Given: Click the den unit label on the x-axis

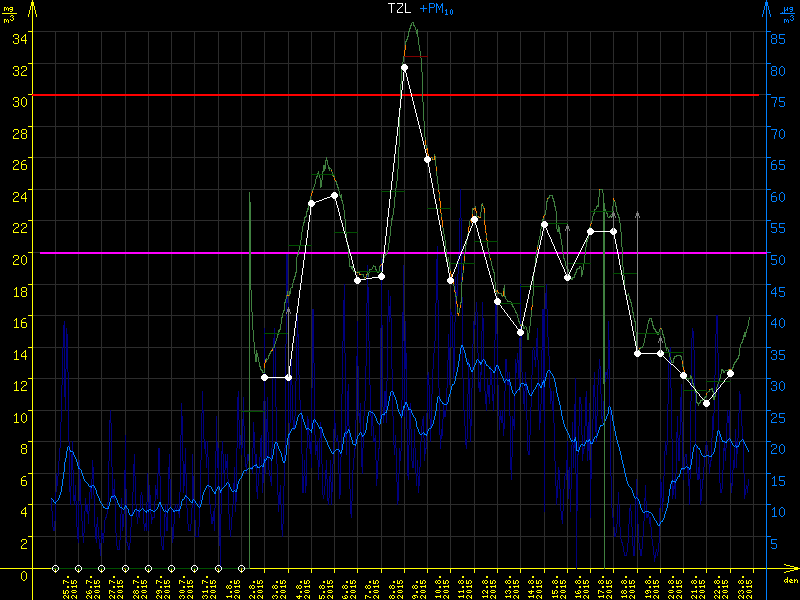Looking at the screenshot, I should point(789,584).
